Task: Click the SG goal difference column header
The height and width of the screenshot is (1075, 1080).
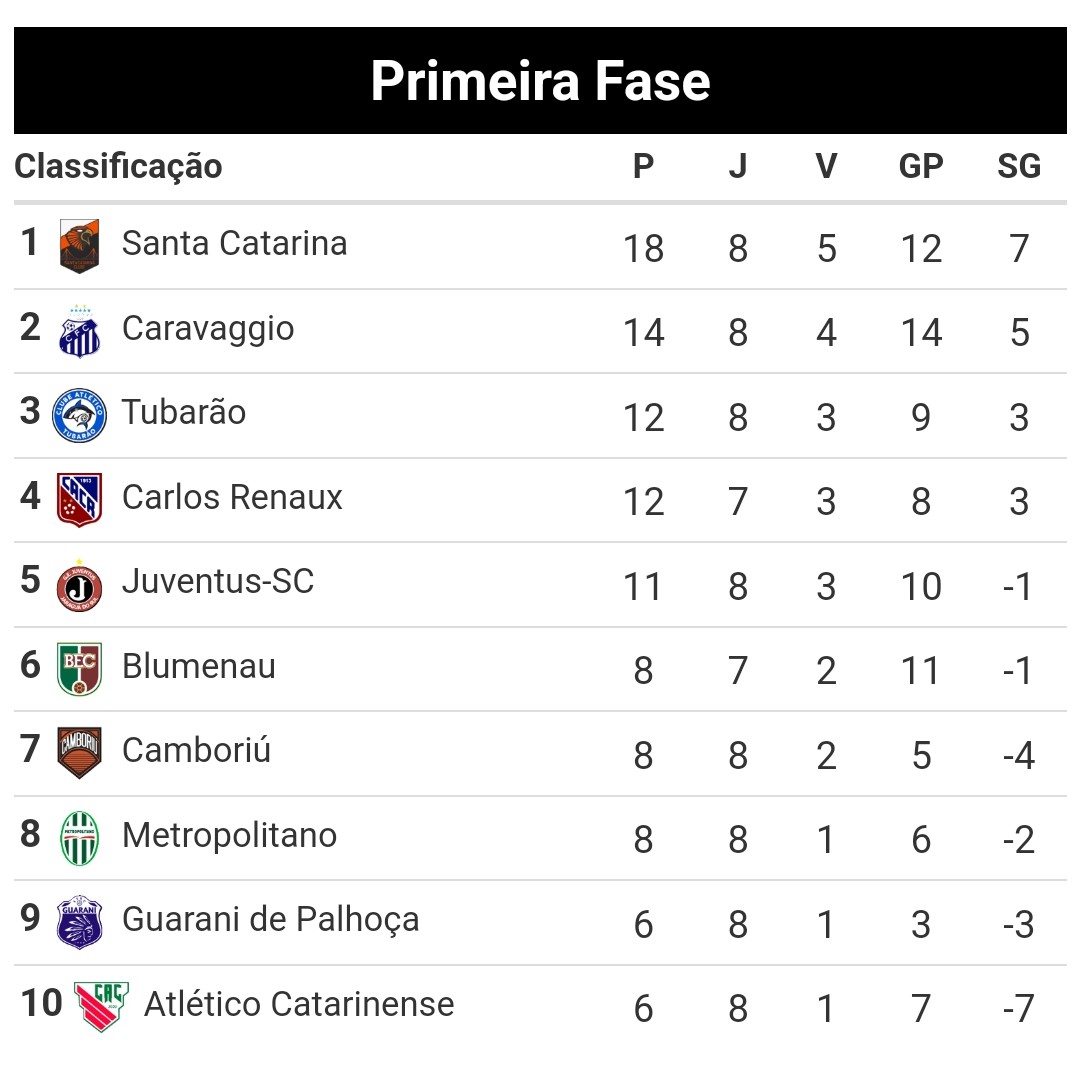Action: 1018,166
